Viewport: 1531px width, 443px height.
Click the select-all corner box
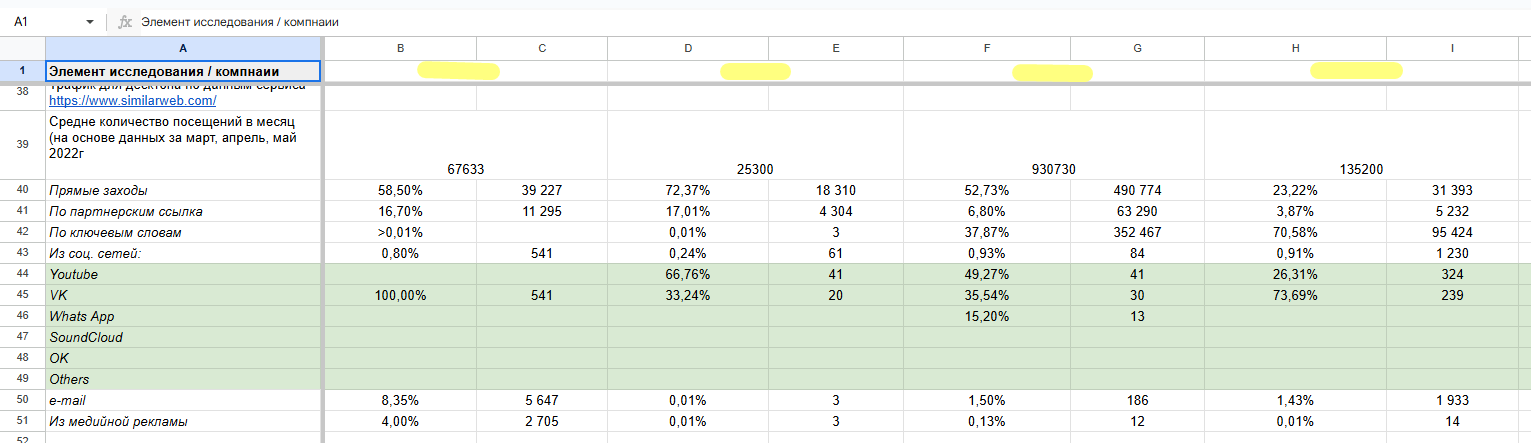tap(23, 48)
